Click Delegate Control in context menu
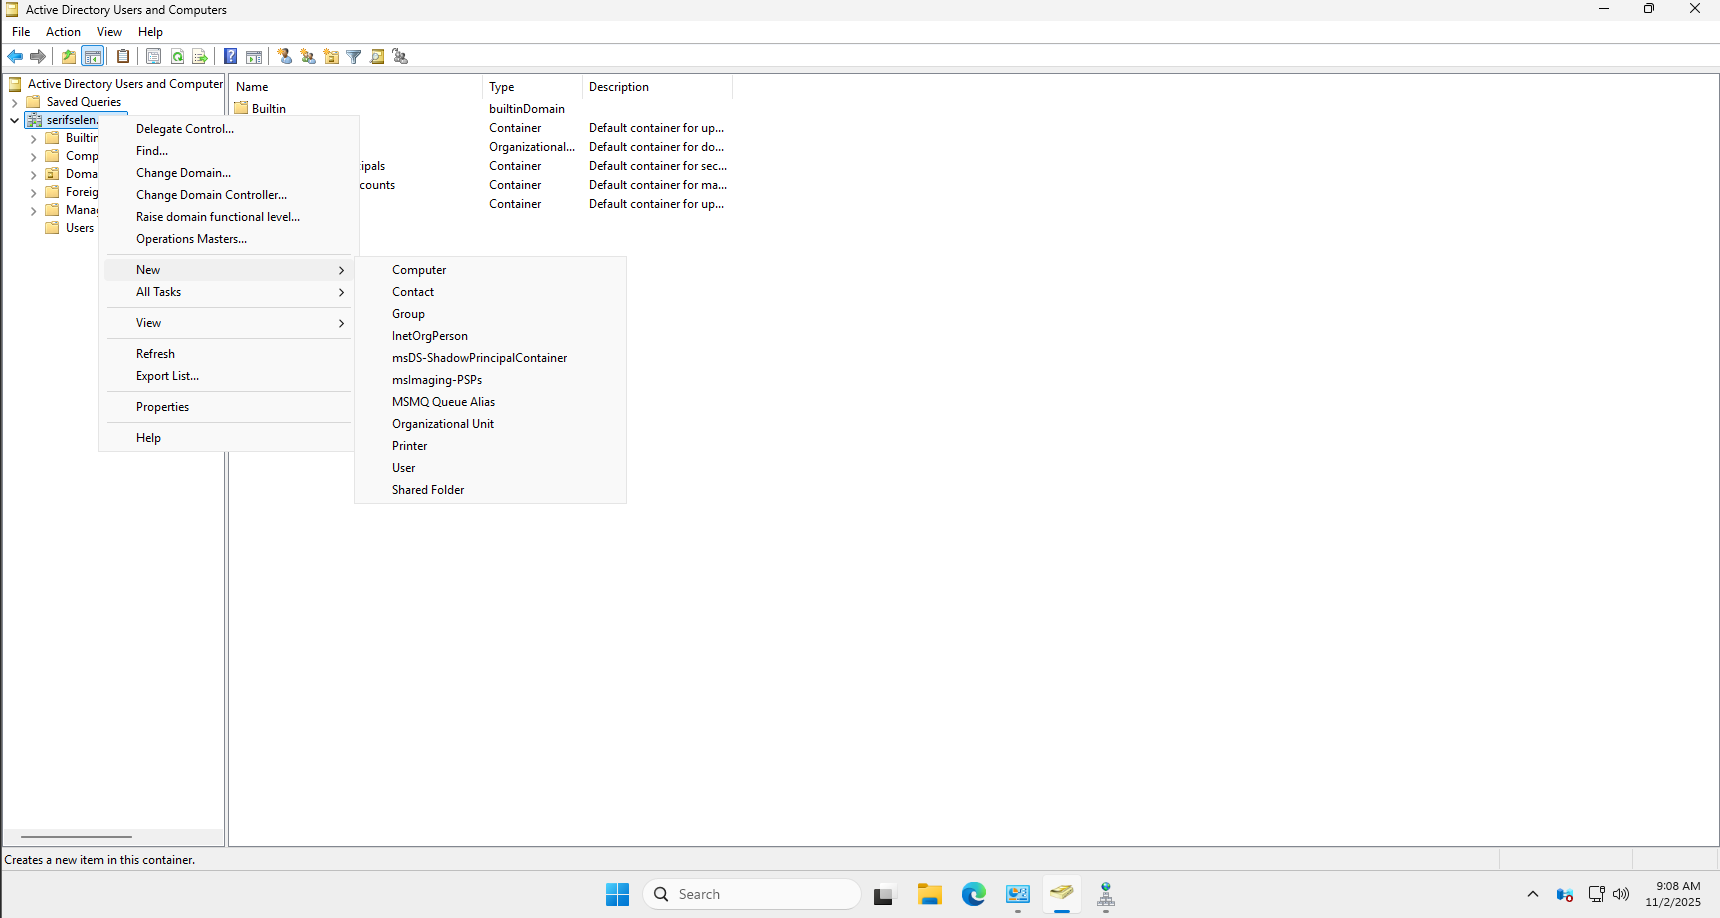The image size is (1720, 918). (185, 129)
